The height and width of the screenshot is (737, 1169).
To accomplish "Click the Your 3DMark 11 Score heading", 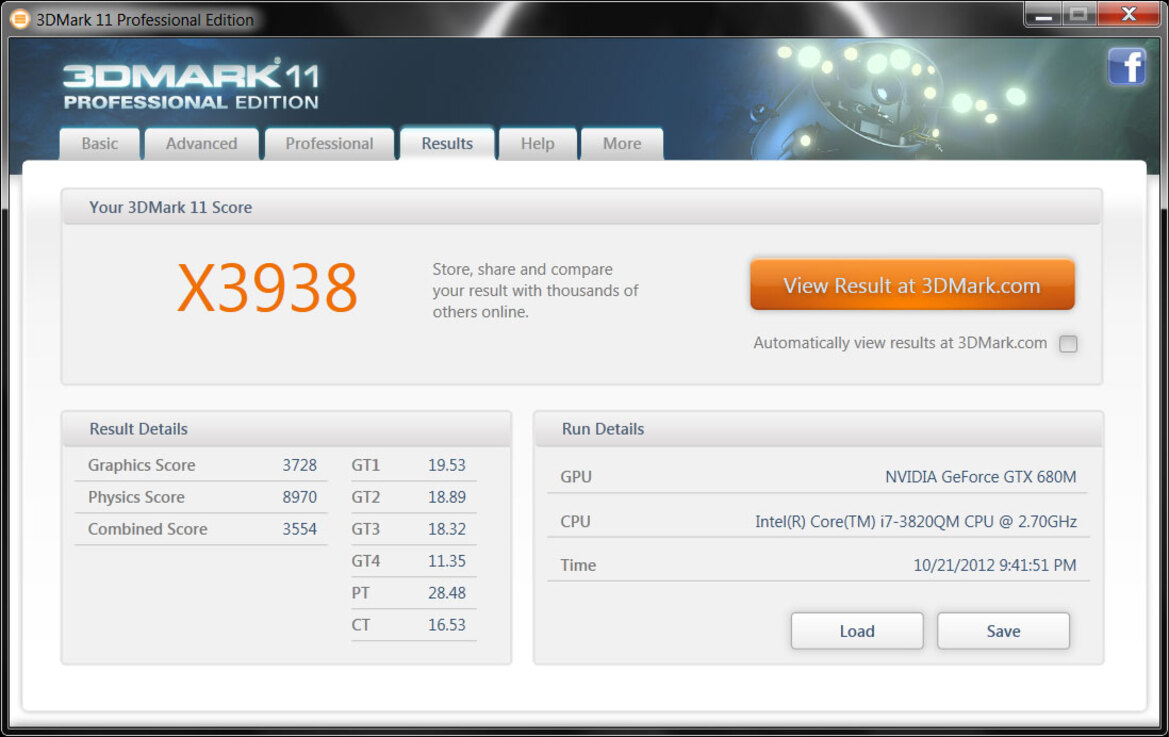I will tap(171, 207).
